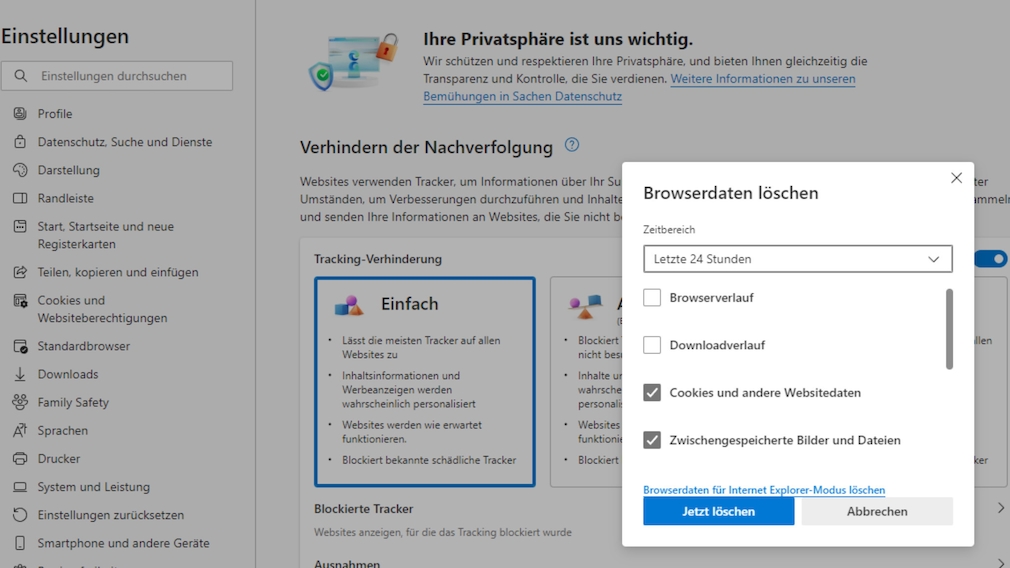This screenshot has width=1010, height=568.
Task: Click the Profile icon in sidebar
Action: point(20,114)
